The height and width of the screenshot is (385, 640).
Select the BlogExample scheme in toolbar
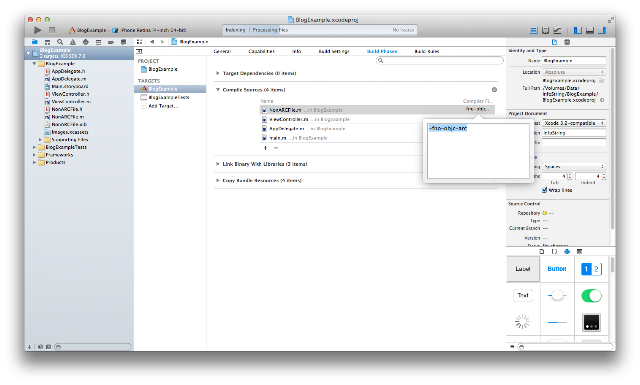point(87,30)
